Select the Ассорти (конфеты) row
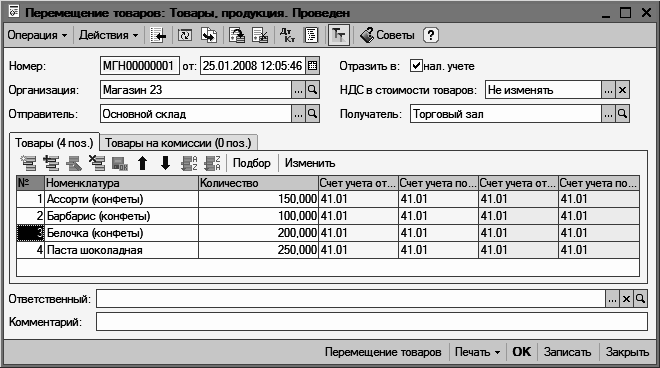660x368 pixels. pos(328,199)
